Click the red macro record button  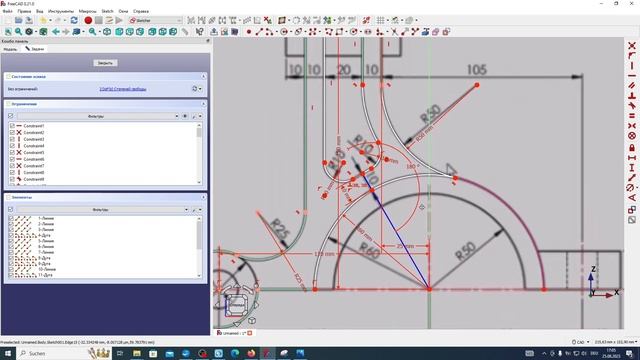point(88,20)
